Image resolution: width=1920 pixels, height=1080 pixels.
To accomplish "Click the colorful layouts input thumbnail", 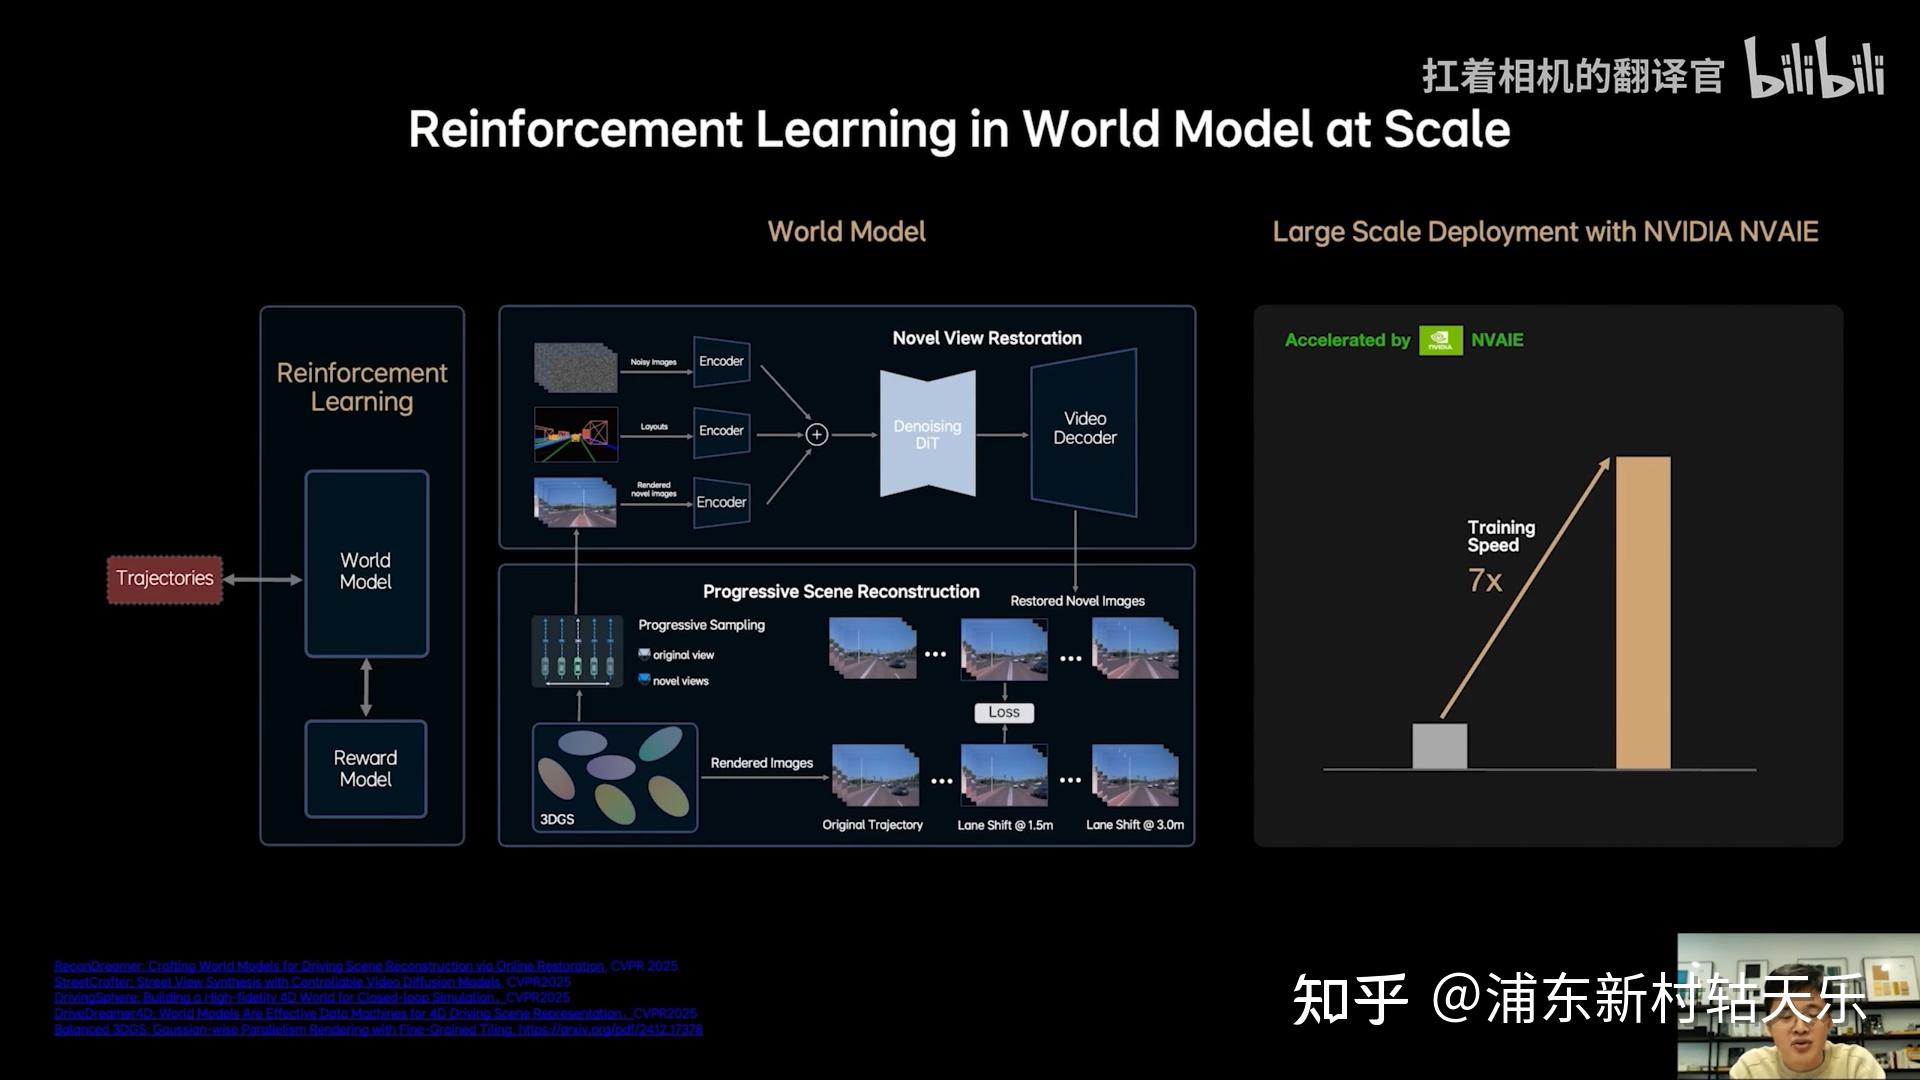I will (x=575, y=434).
